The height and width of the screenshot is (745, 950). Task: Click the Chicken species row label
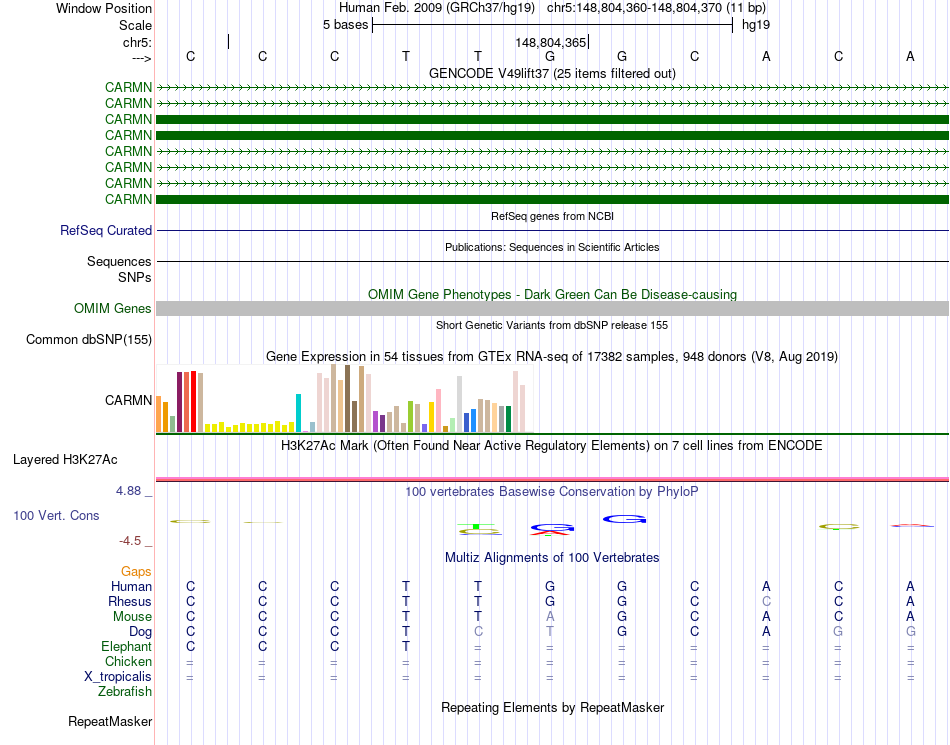coord(128,661)
